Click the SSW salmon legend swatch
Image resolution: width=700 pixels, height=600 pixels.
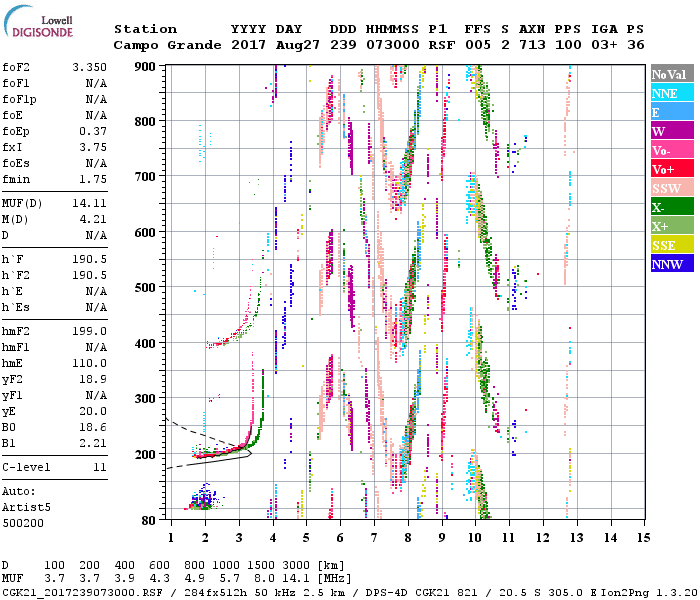click(x=672, y=188)
